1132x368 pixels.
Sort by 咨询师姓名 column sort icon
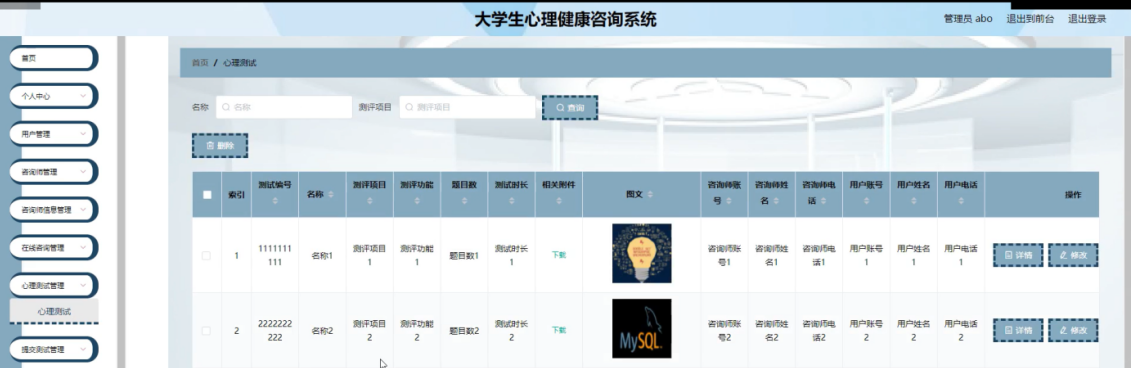click(777, 201)
